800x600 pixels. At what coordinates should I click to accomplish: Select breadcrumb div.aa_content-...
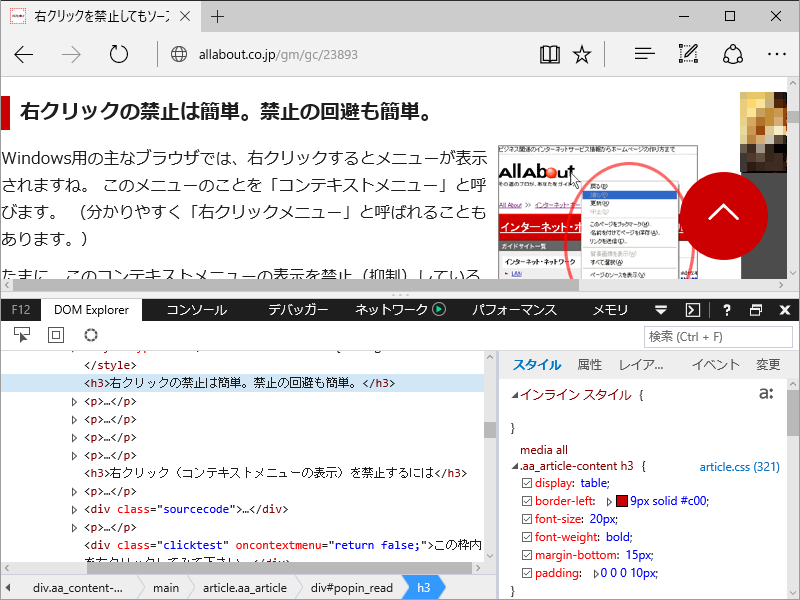pos(78,588)
